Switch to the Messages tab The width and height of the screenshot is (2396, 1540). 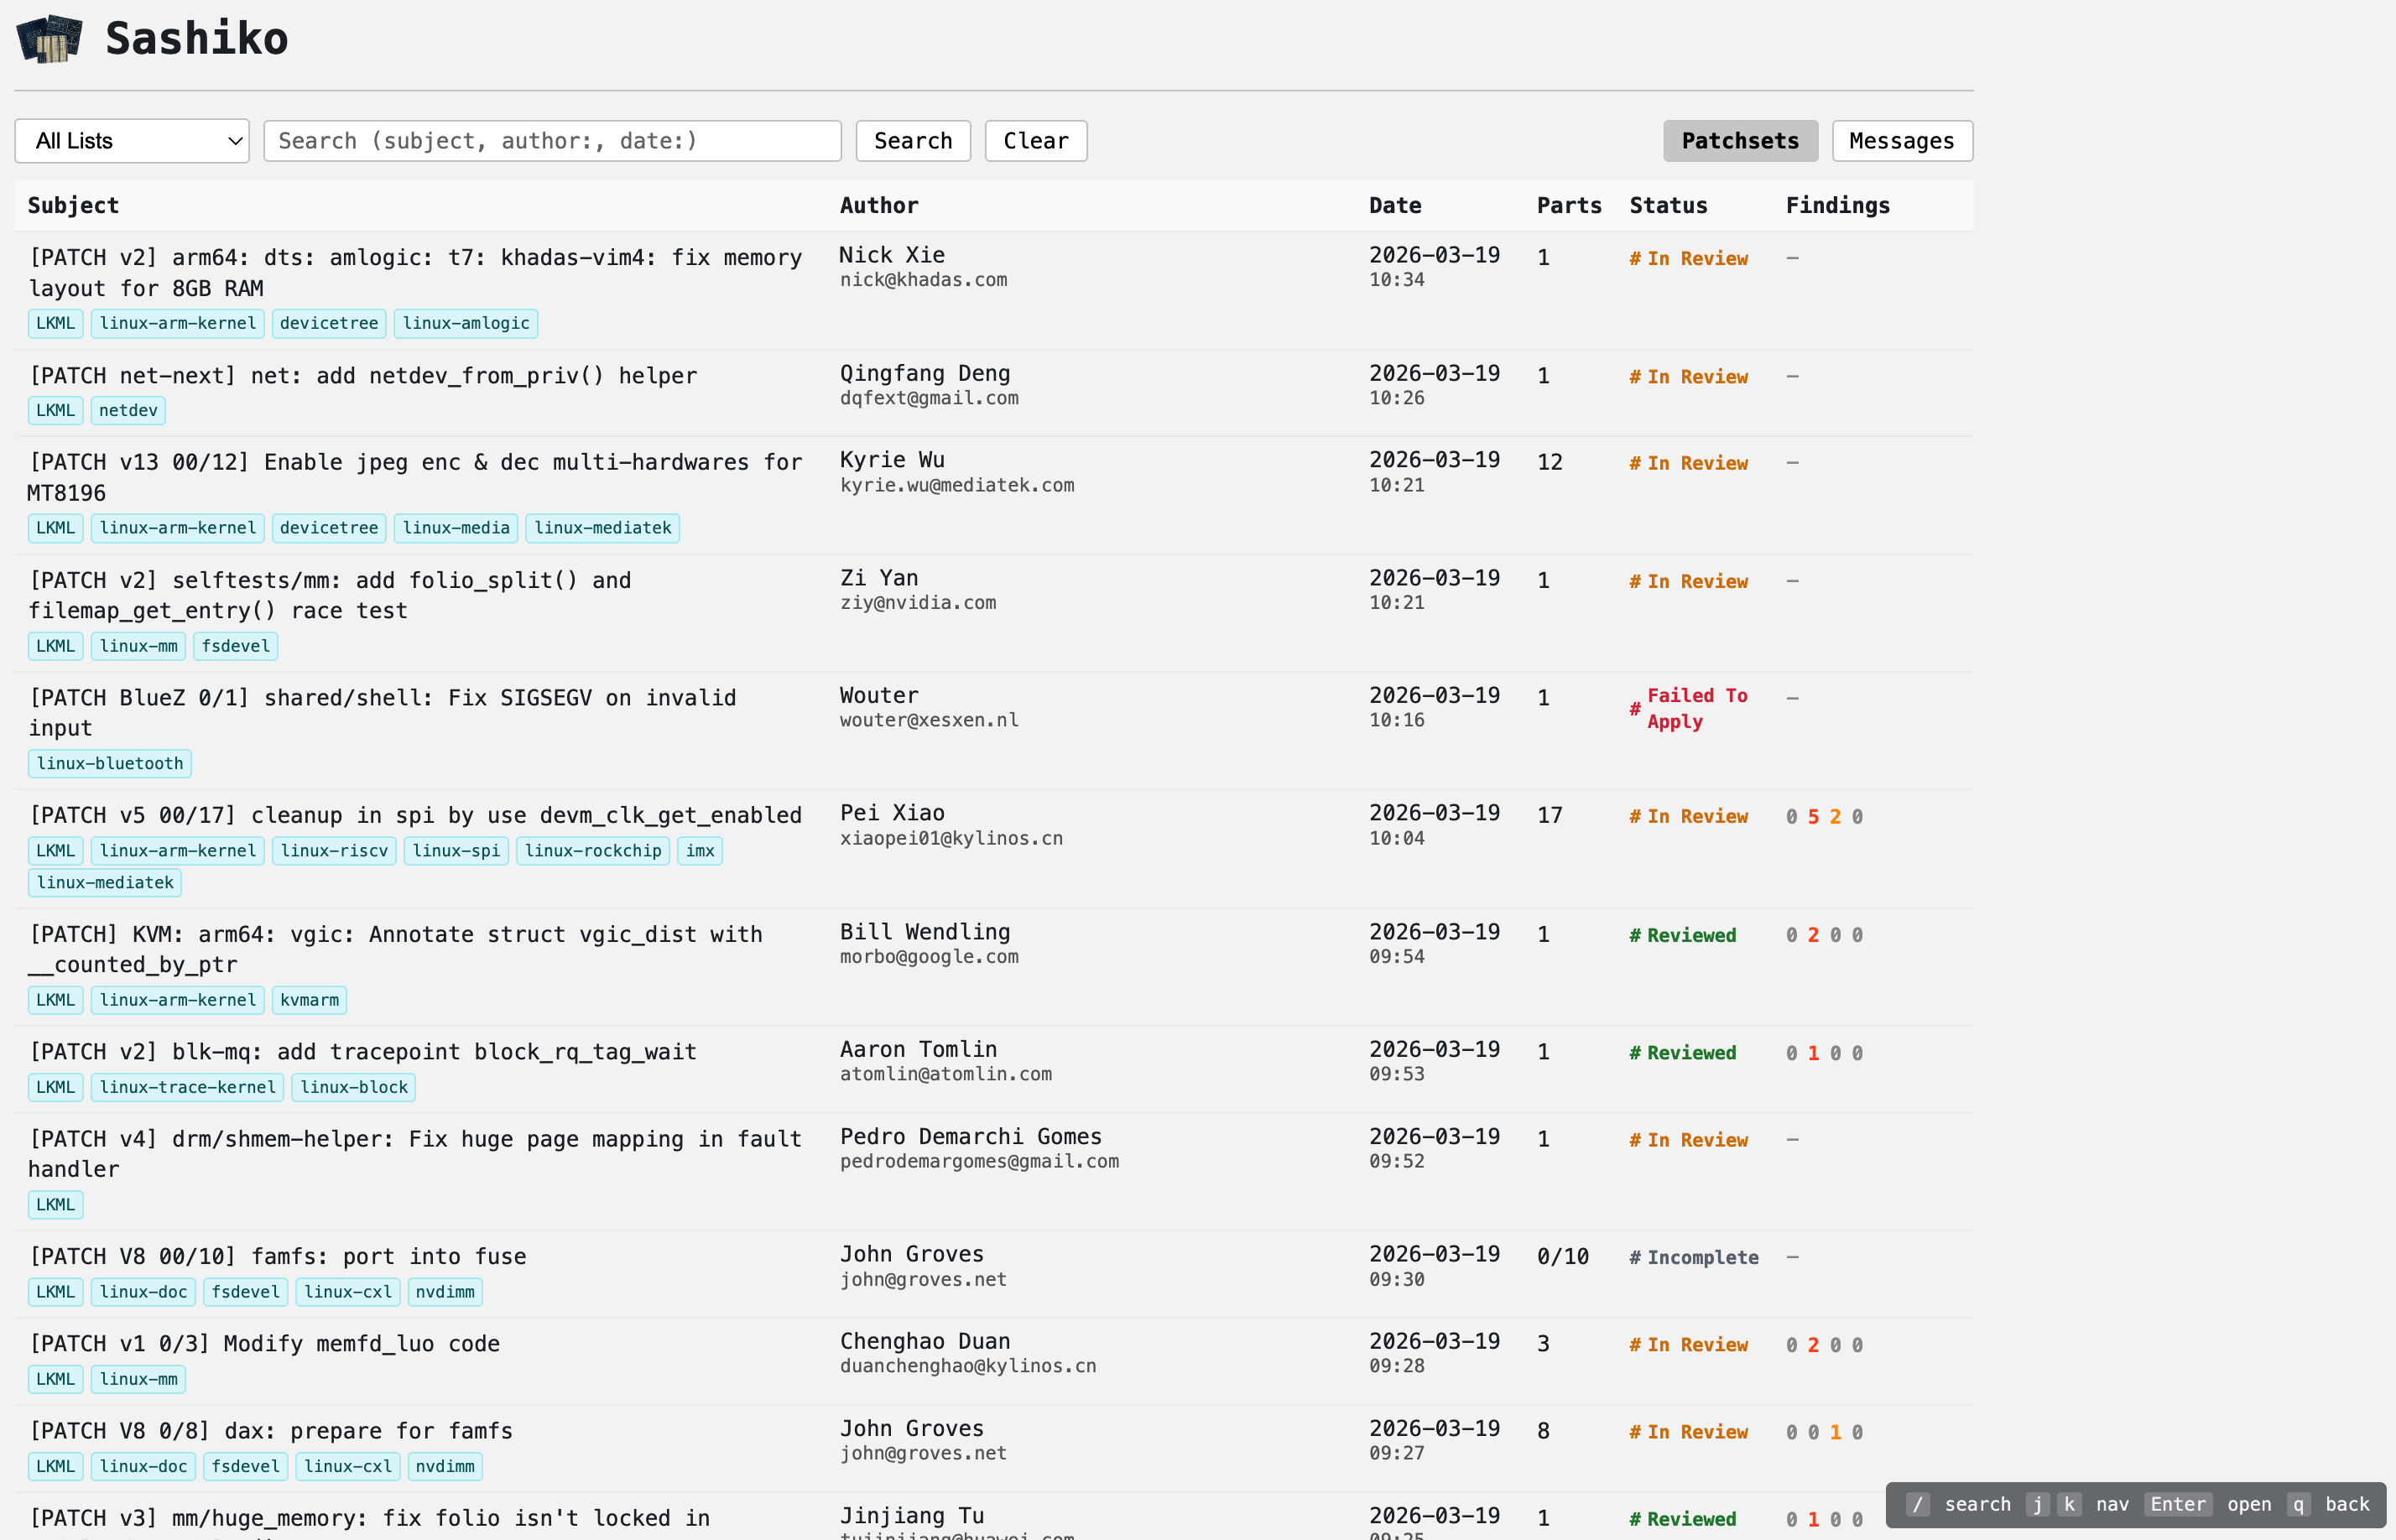1901,141
